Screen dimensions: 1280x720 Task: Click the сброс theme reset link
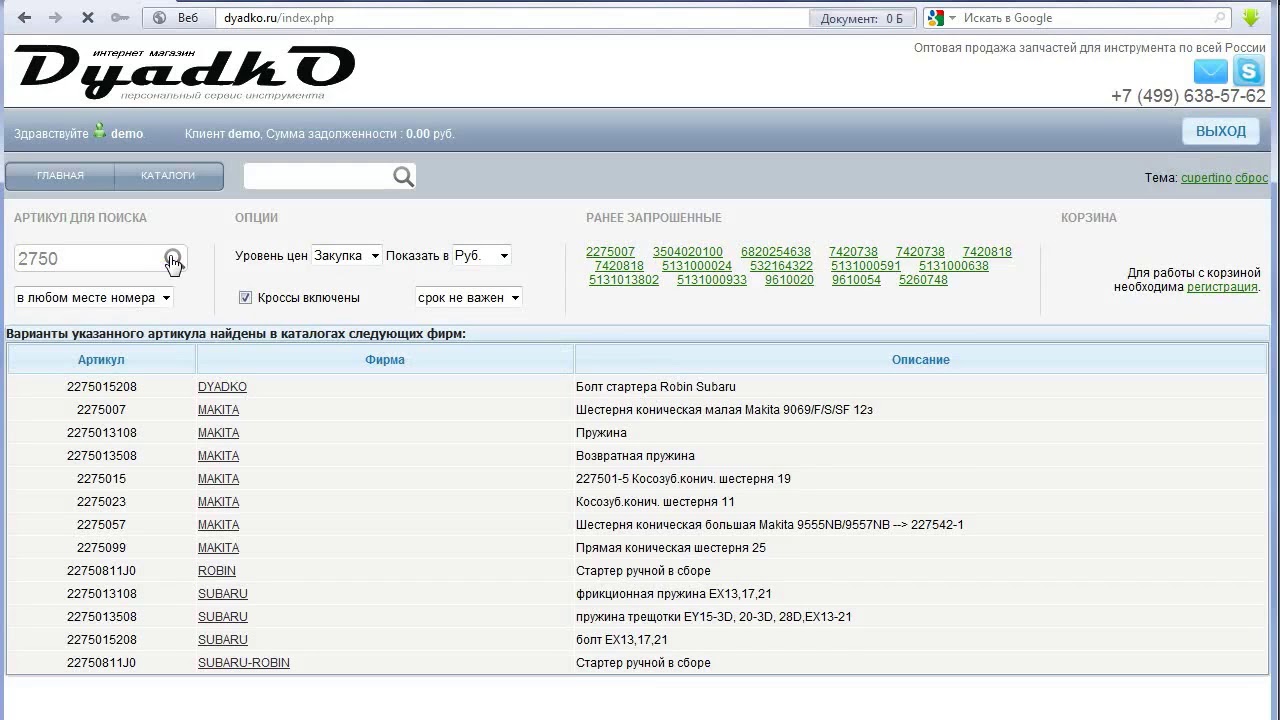[1251, 178]
